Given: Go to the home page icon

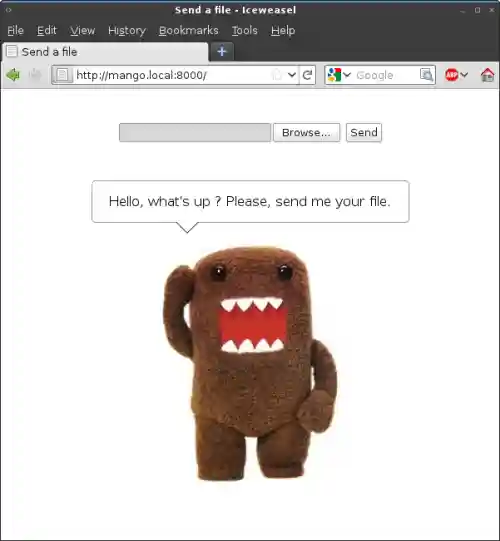Looking at the screenshot, I should [x=487, y=75].
